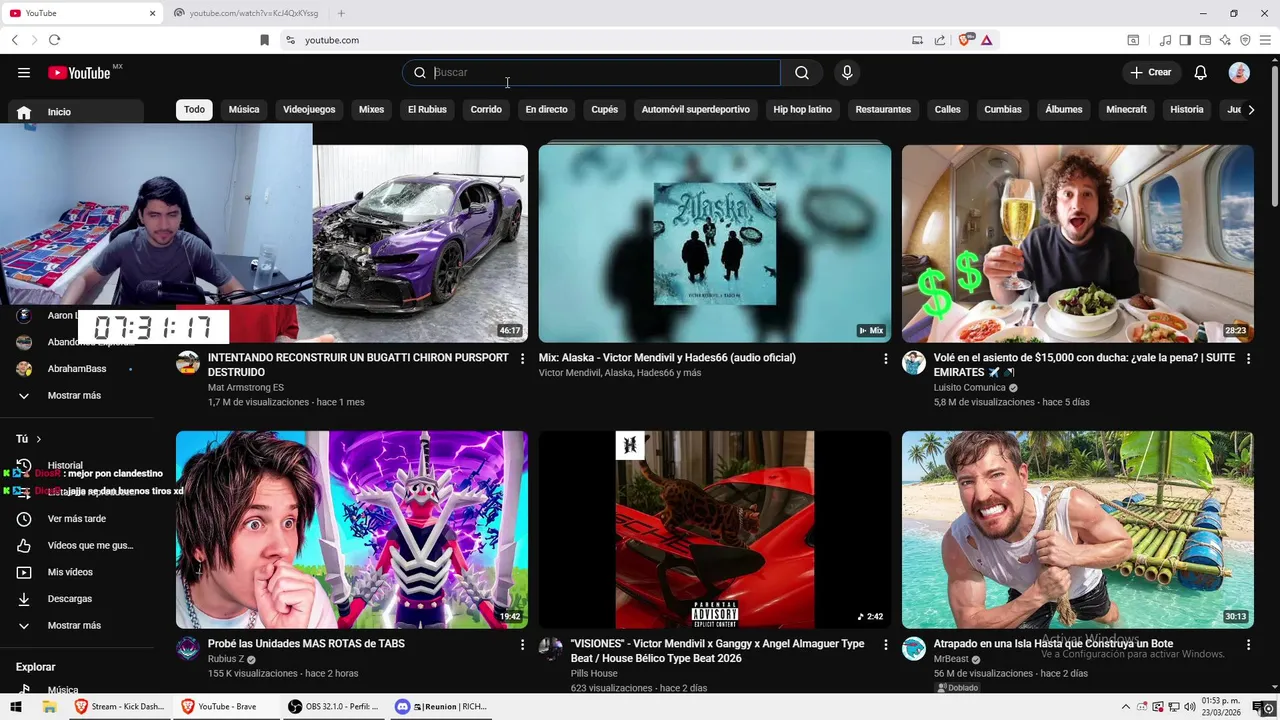Click the YouTube logo
The height and width of the screenshot is (720, 1280).
coord(79,72)
